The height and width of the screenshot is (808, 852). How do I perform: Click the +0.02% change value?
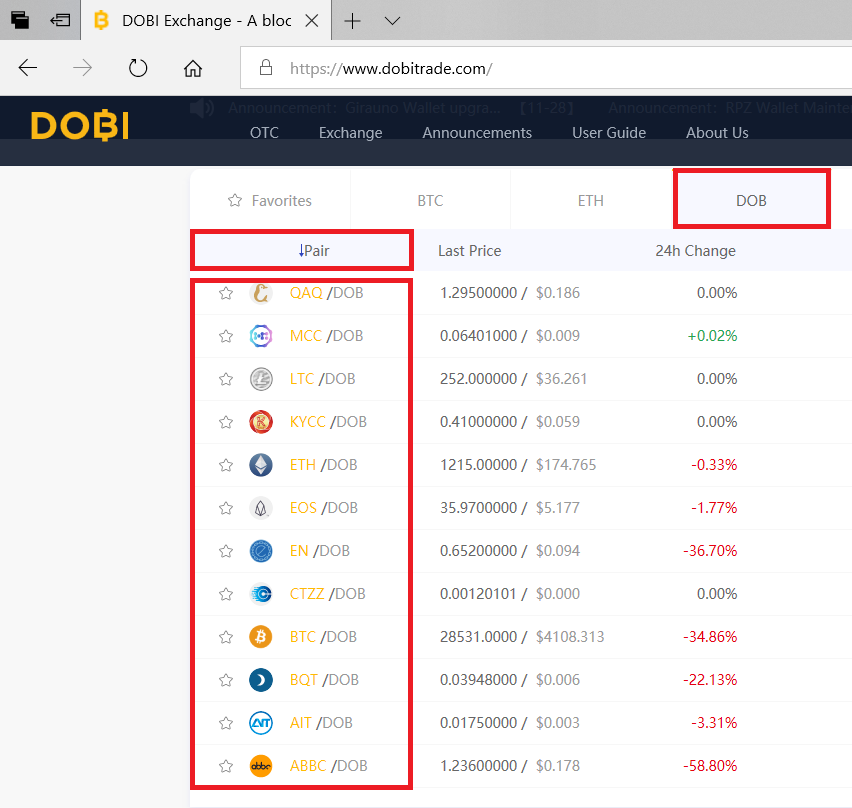712,336
